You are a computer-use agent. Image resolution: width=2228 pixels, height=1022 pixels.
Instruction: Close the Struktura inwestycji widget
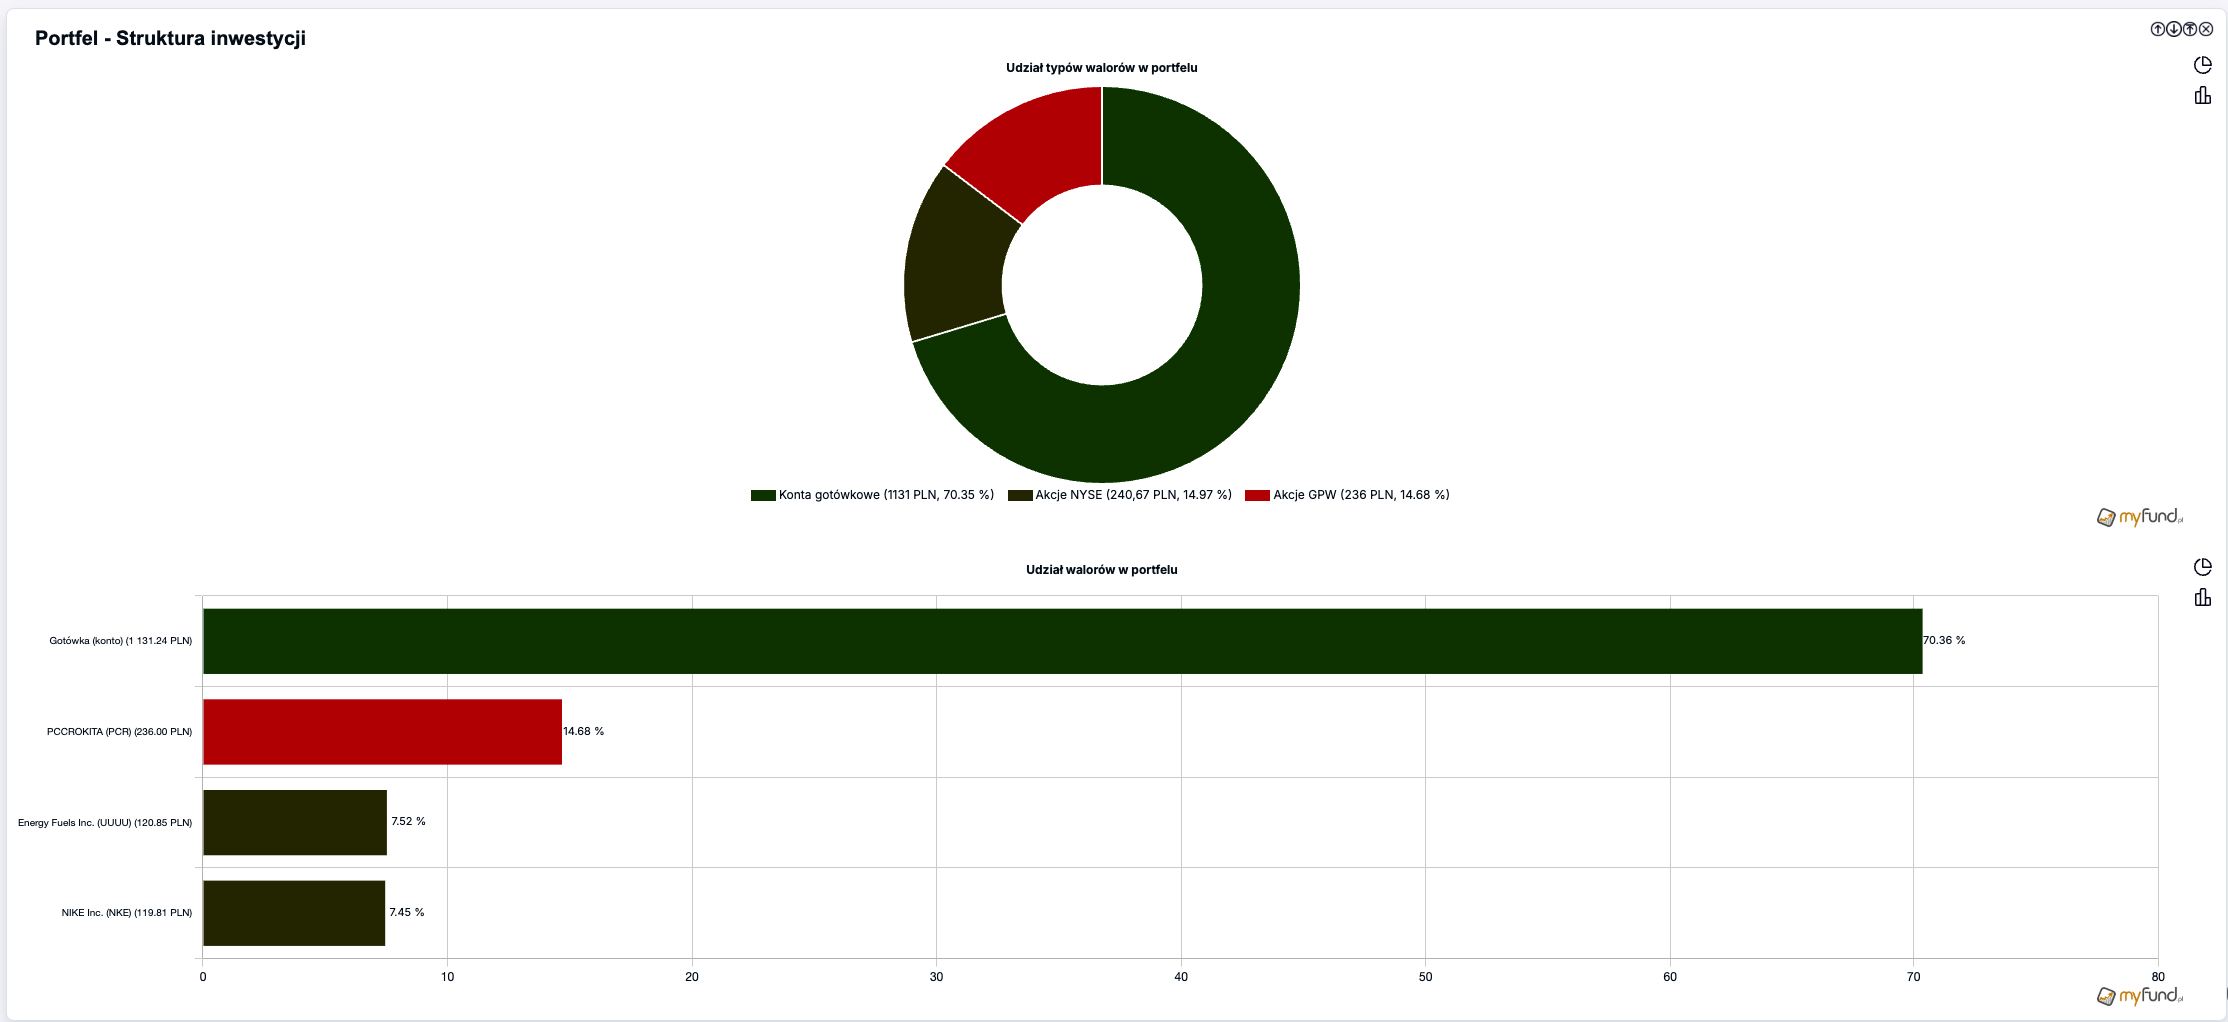tap(2206, 29)
